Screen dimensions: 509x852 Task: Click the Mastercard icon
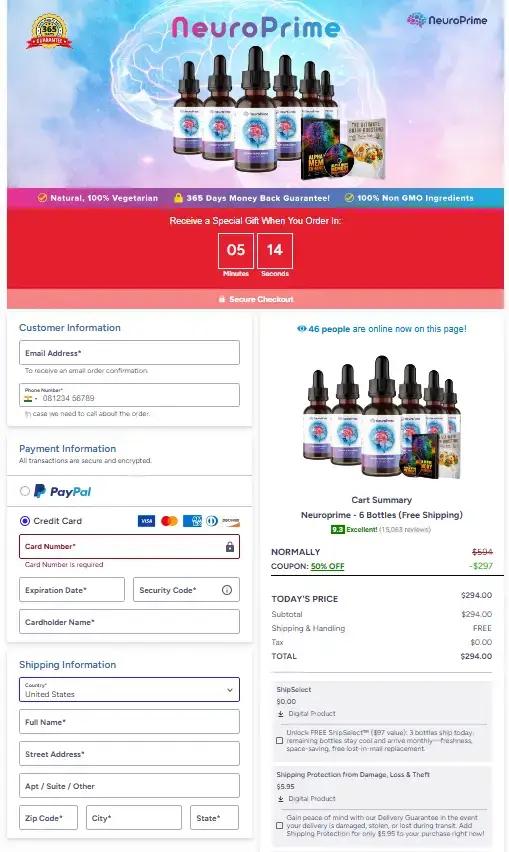169,521
